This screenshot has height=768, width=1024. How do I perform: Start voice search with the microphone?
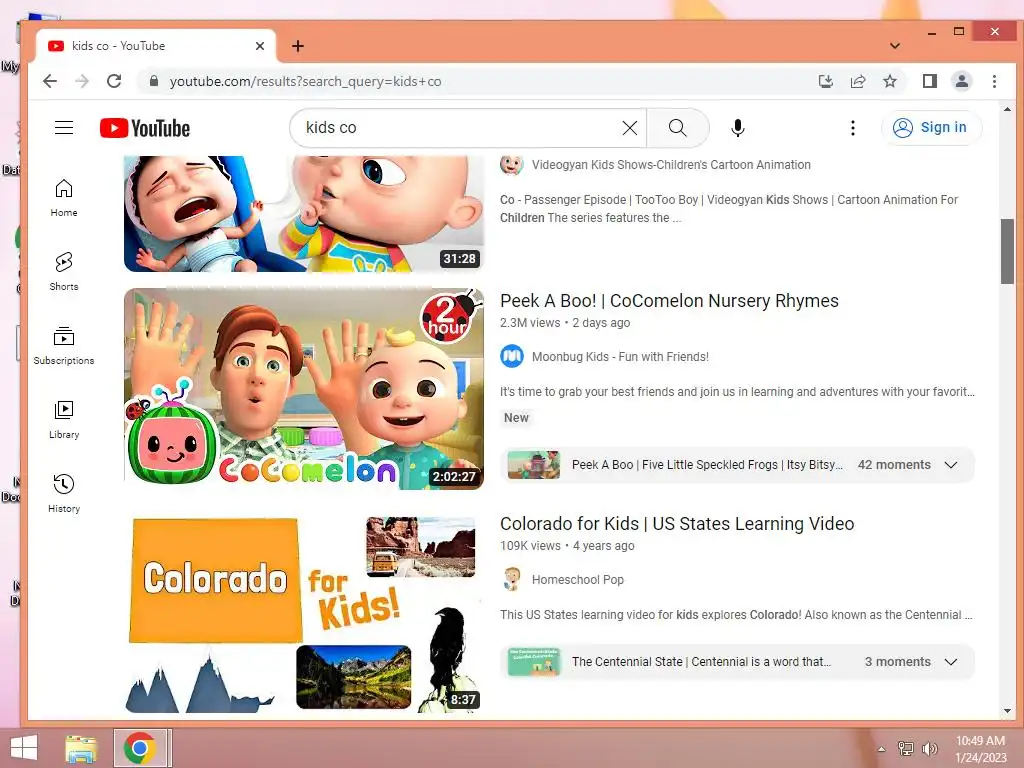(x=737, y=128)
